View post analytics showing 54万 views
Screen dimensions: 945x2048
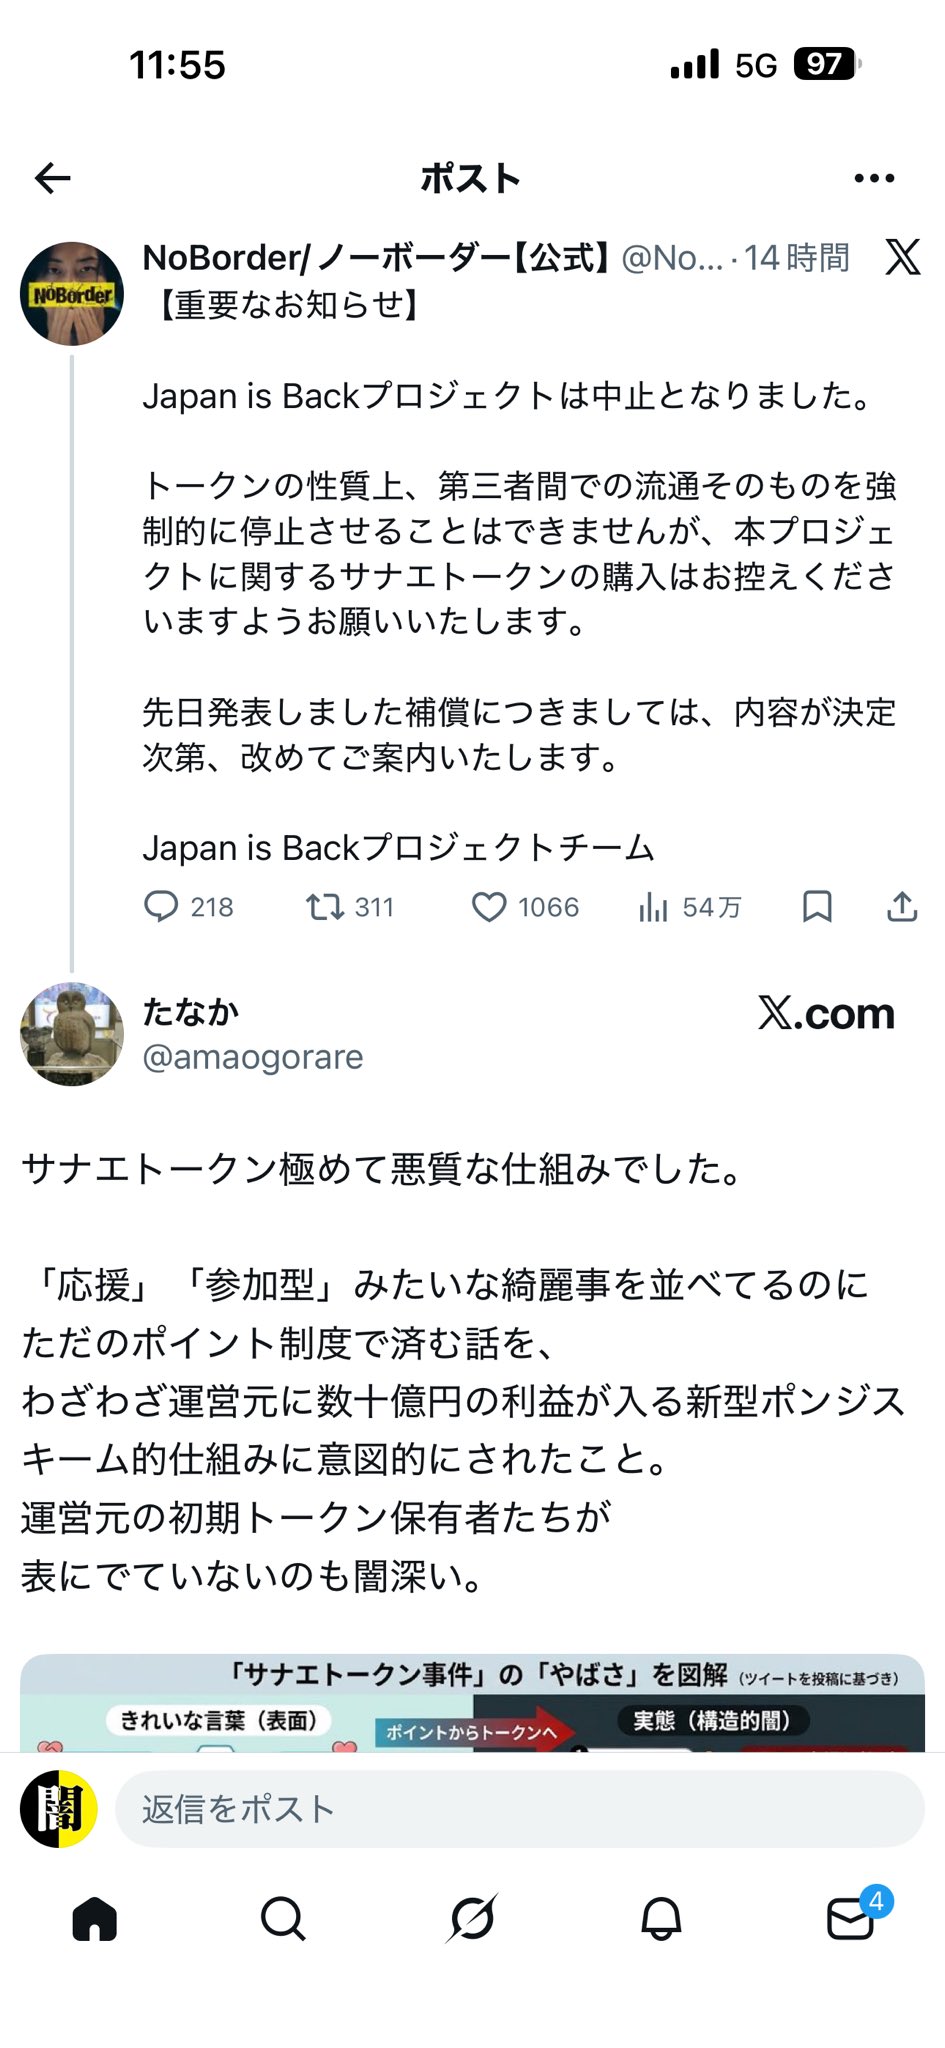coord(653,907)
